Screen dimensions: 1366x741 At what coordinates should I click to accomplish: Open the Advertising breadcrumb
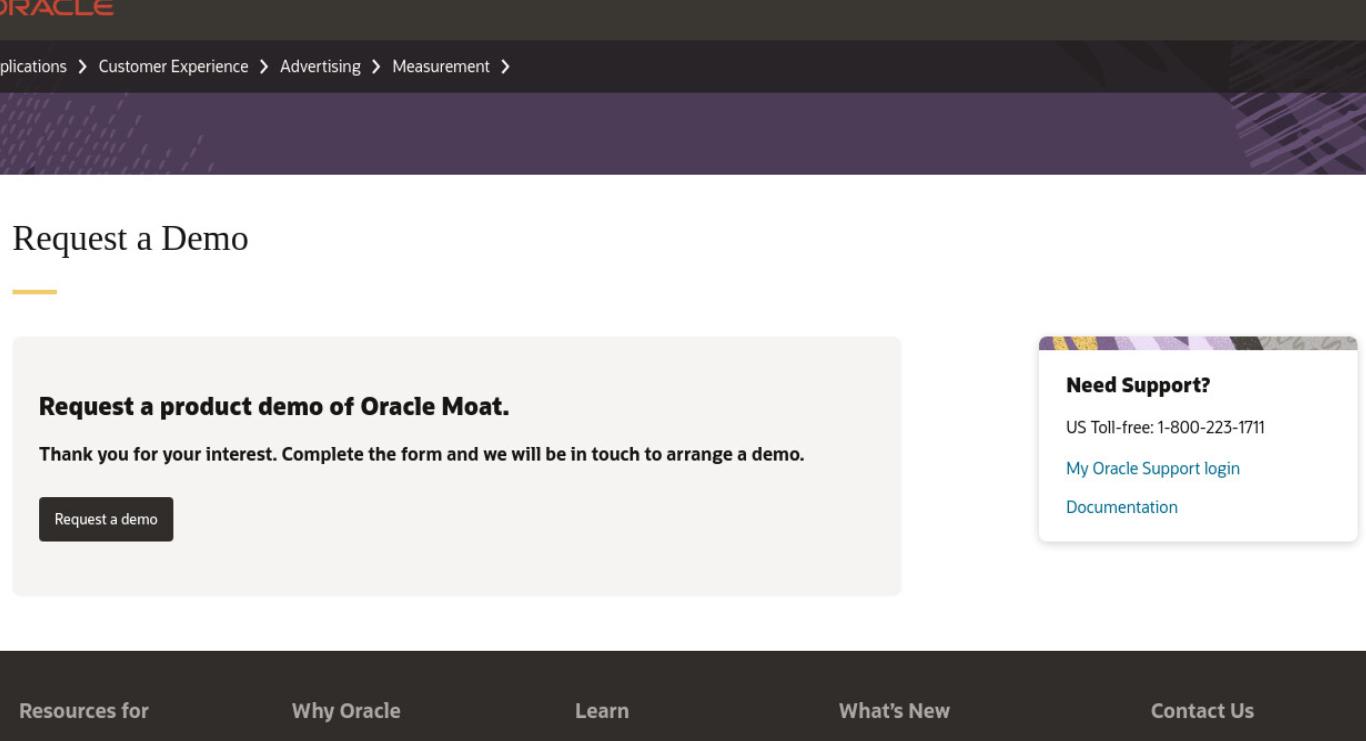(x=320, y=67)
